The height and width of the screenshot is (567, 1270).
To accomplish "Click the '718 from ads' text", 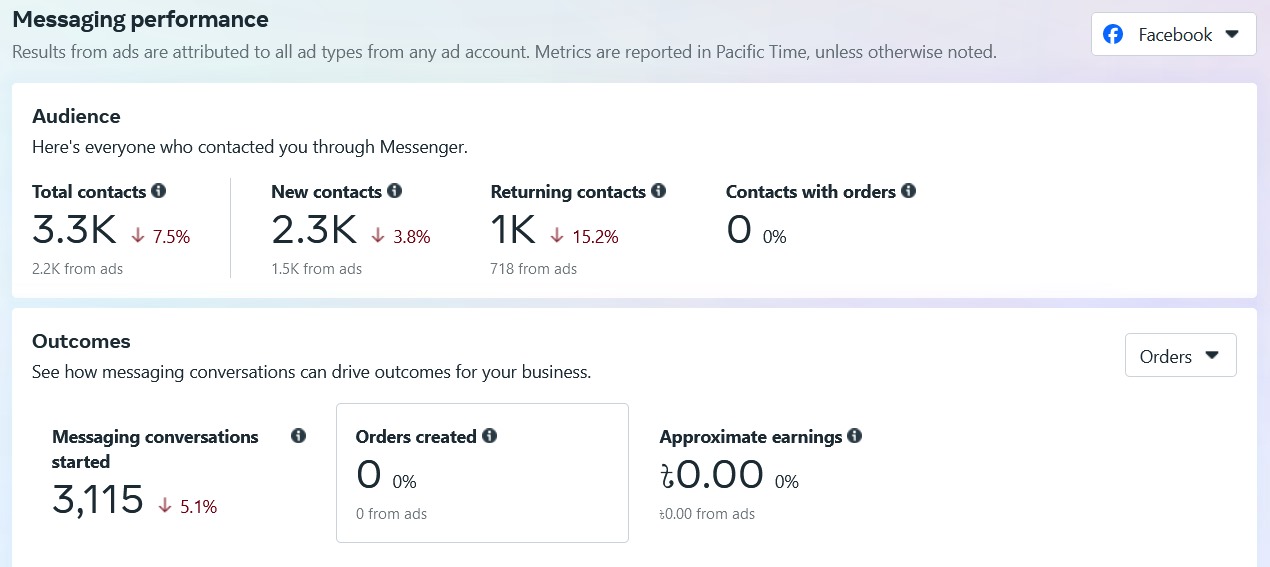I will click(533, 269).
